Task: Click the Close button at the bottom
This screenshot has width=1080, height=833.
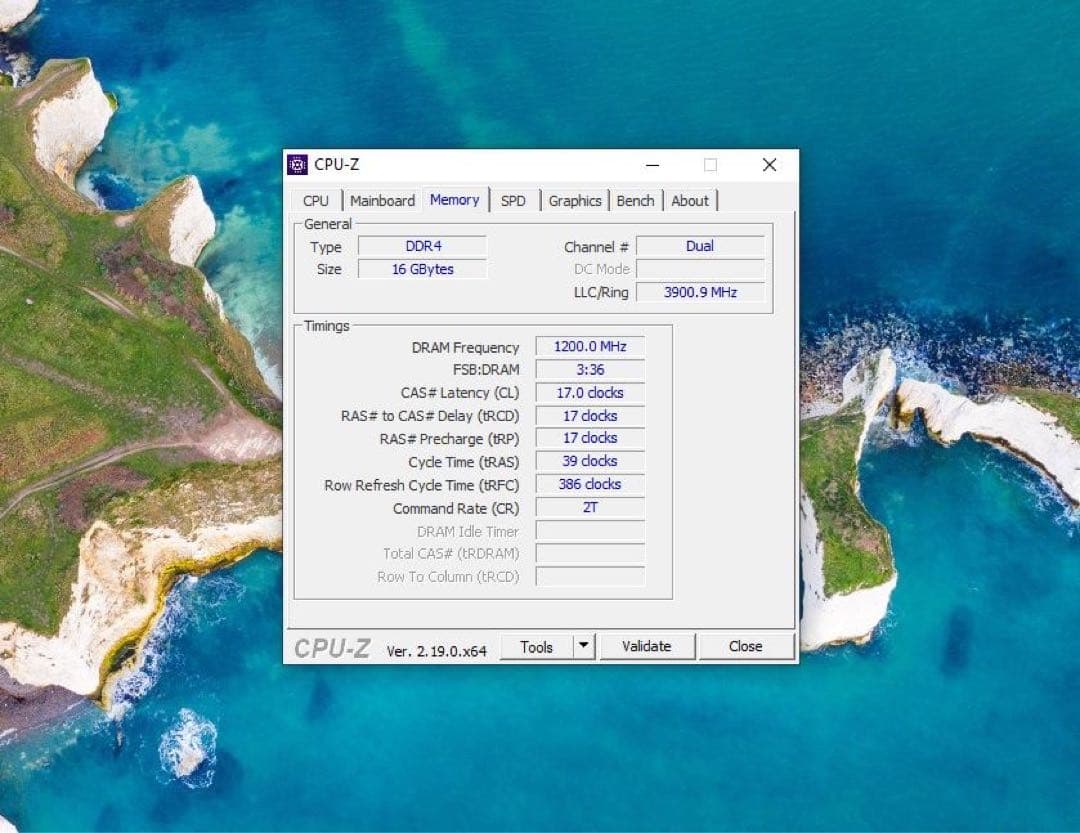Action: pyautogui.click(x=746, y=646)
